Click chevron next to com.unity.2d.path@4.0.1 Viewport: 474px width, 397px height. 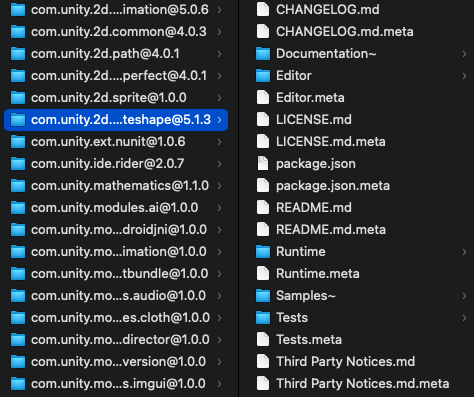219,54
